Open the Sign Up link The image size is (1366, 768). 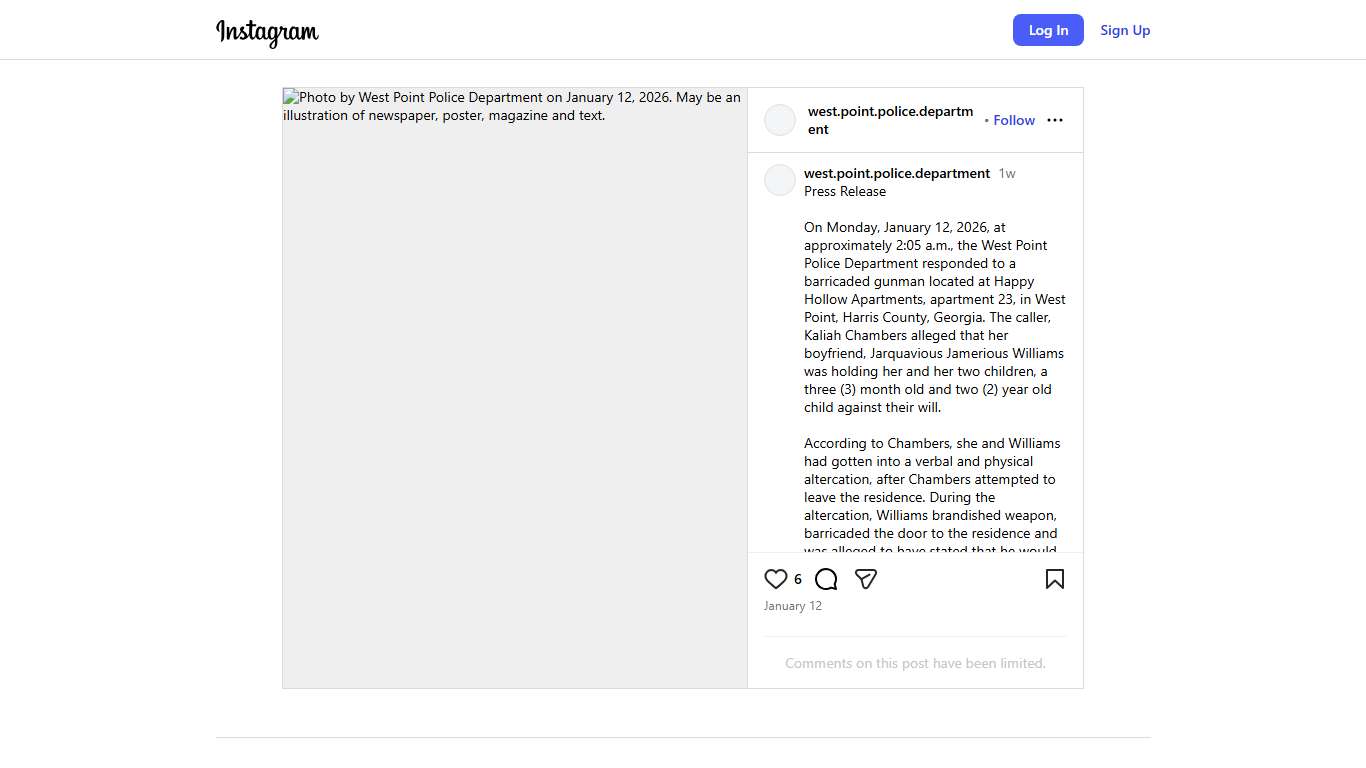[1125, 30]
